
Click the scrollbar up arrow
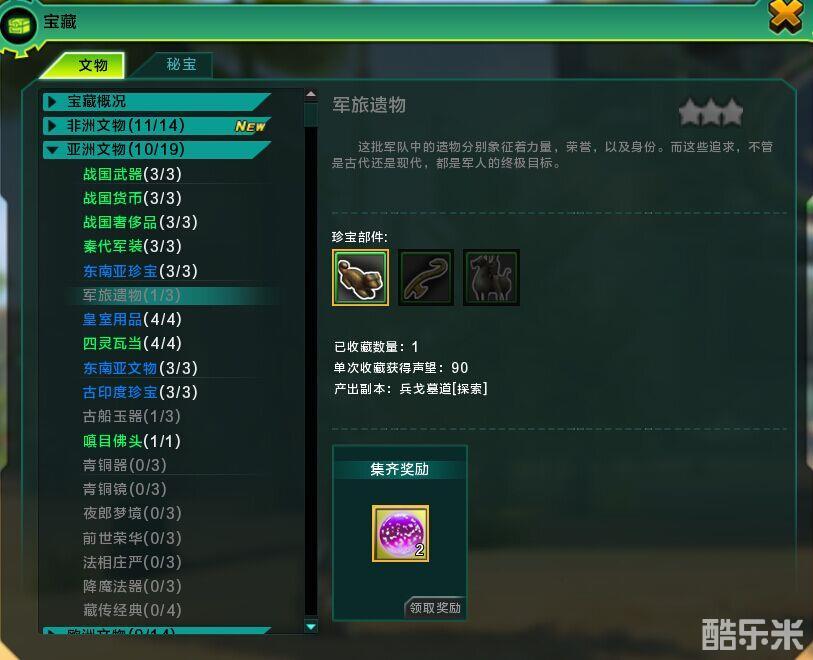coord(311,95)
